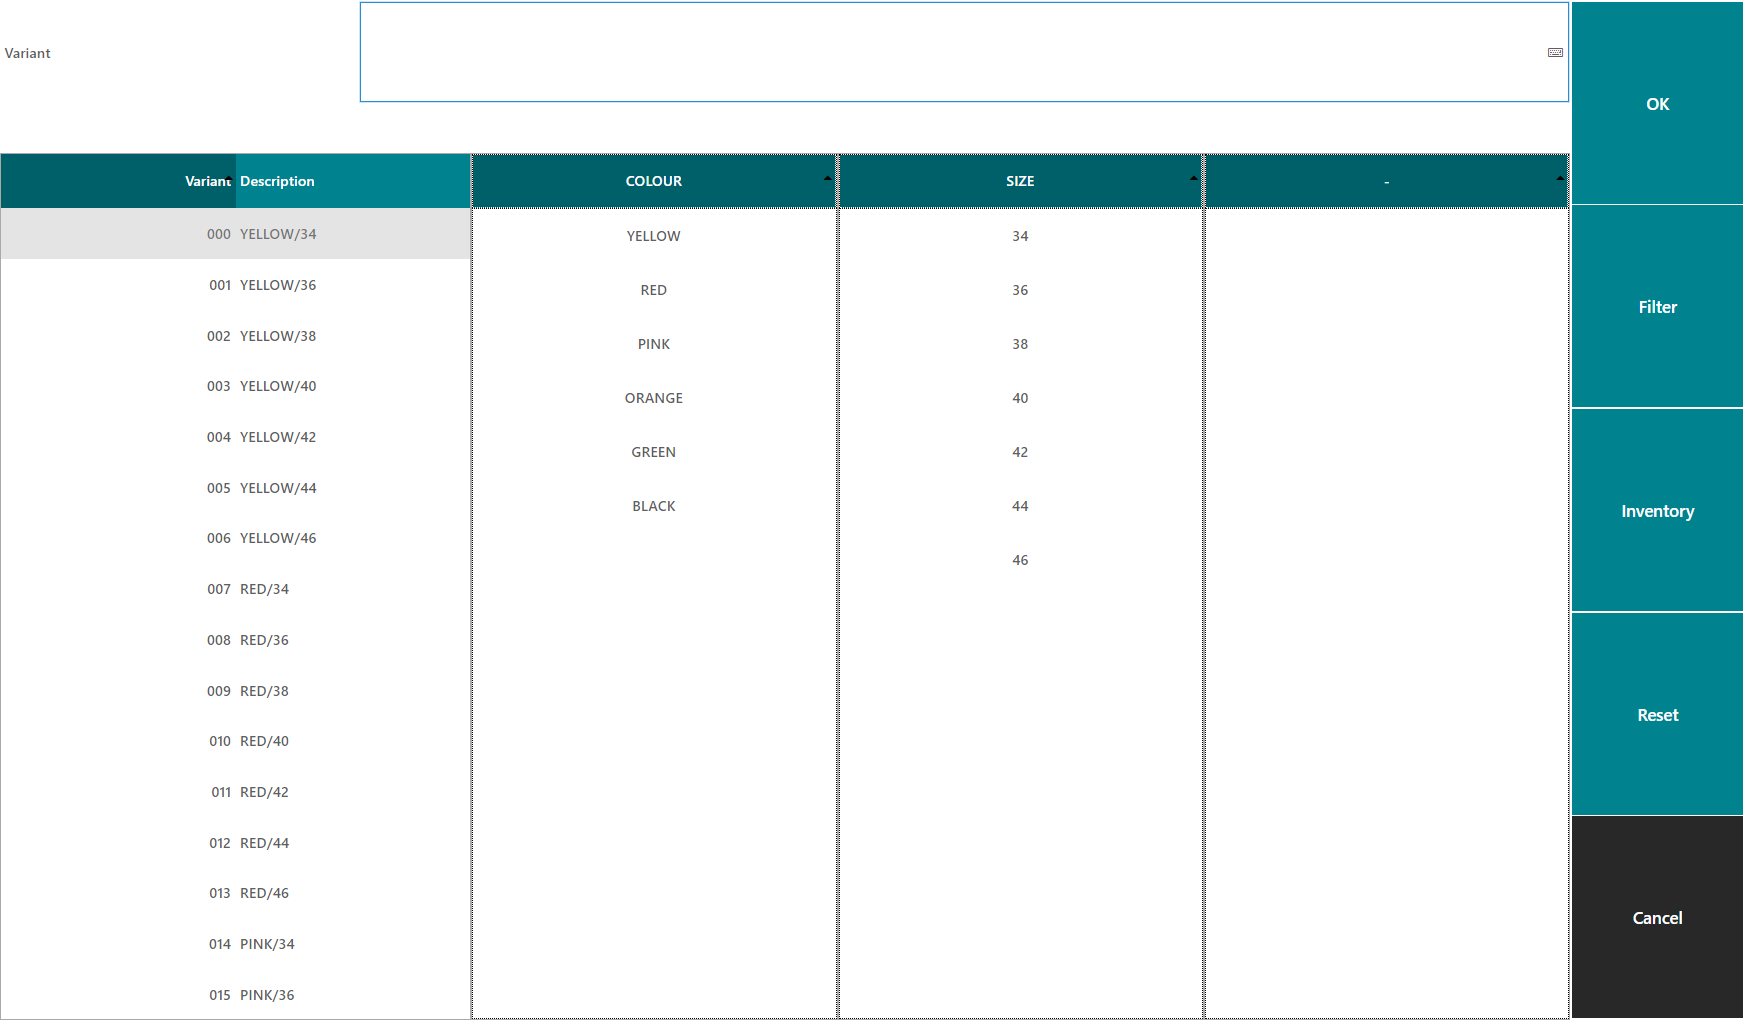This screenshot has width=1745, height=1020.
Task: Select variant row 004 YELLOW/42
Action: (x=235, y=437)
